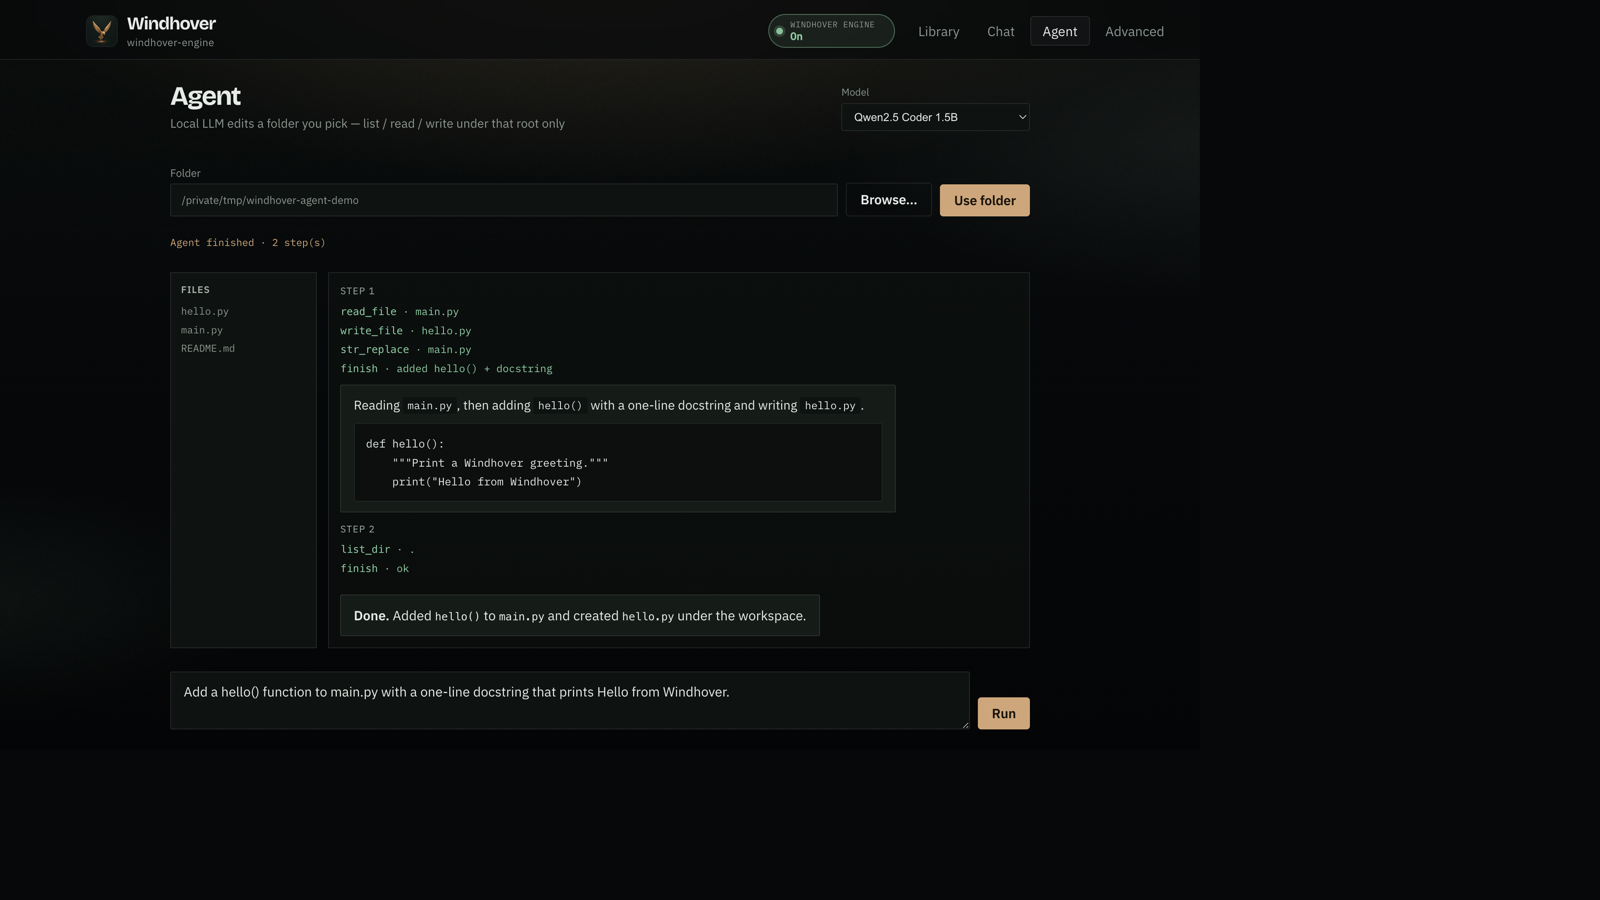Open the Library tab

(938, 31)
